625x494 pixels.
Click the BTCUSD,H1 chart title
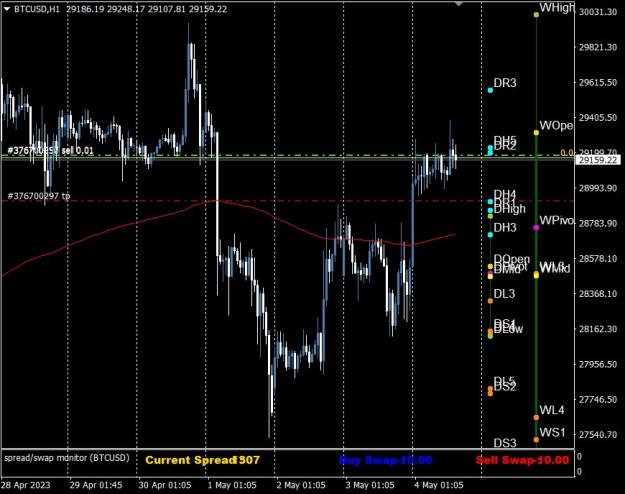(37, 9)
